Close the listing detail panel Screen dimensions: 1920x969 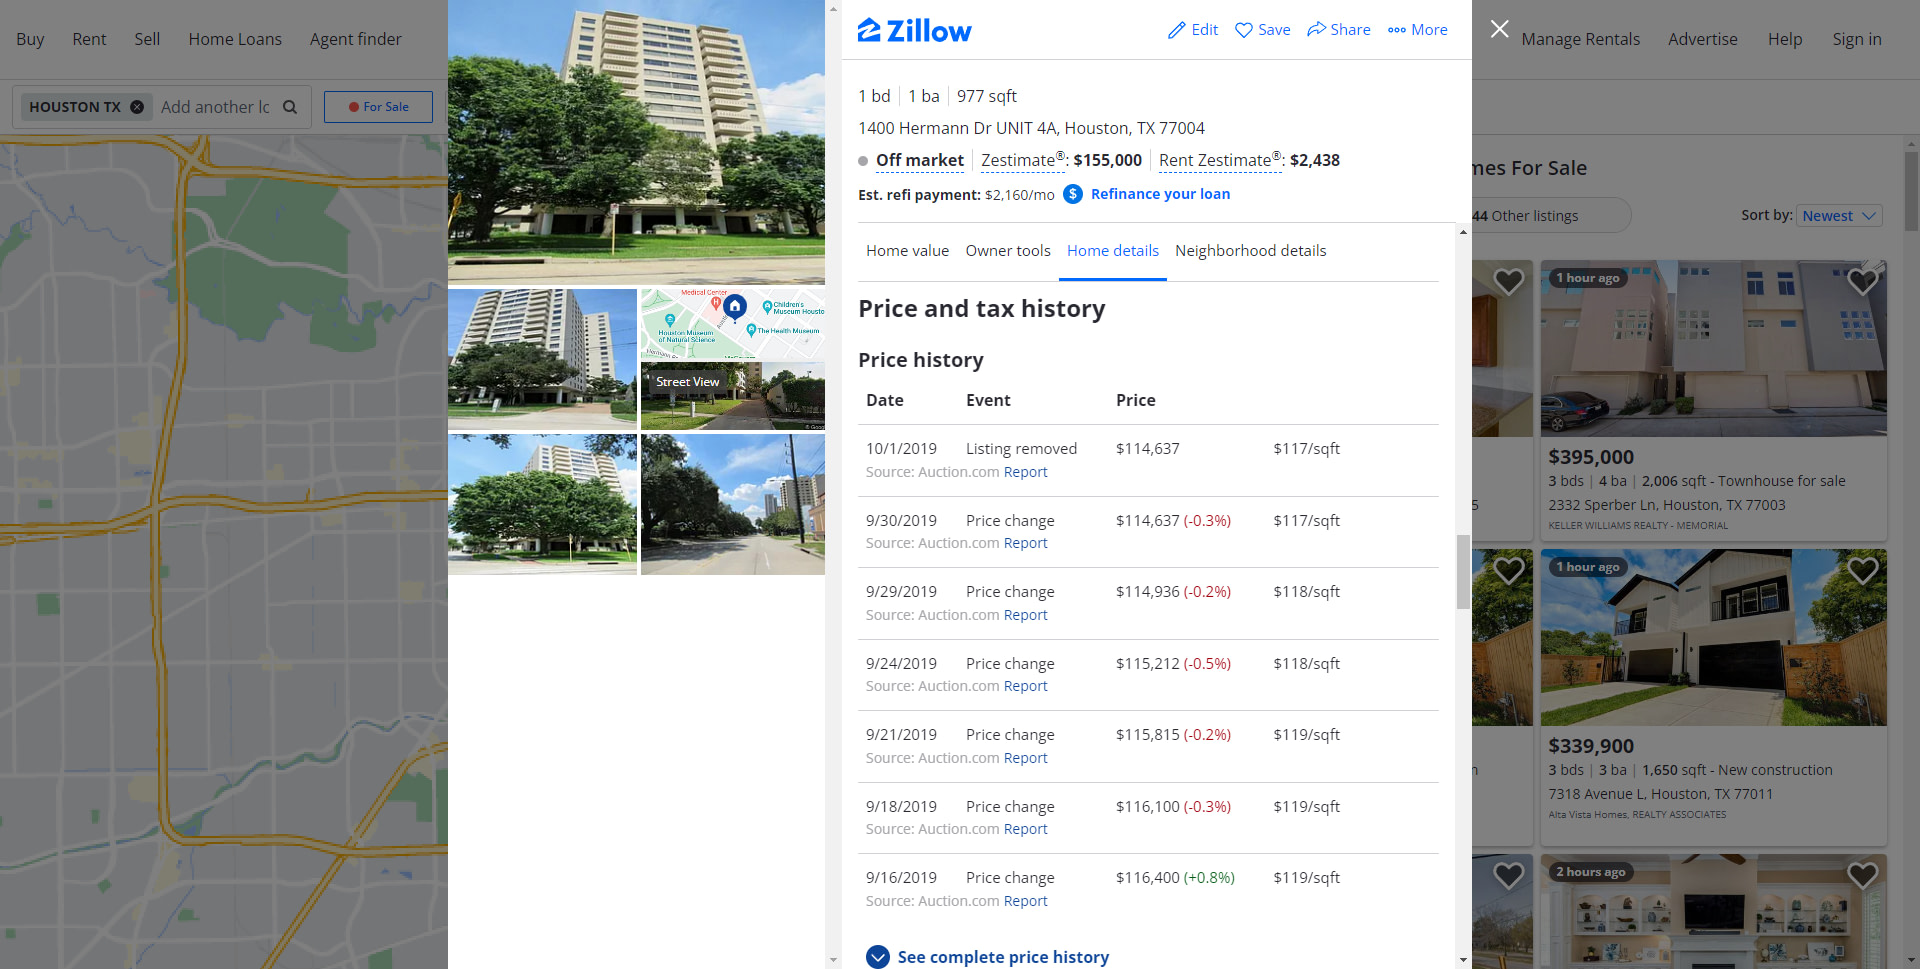click(1499, 29)
